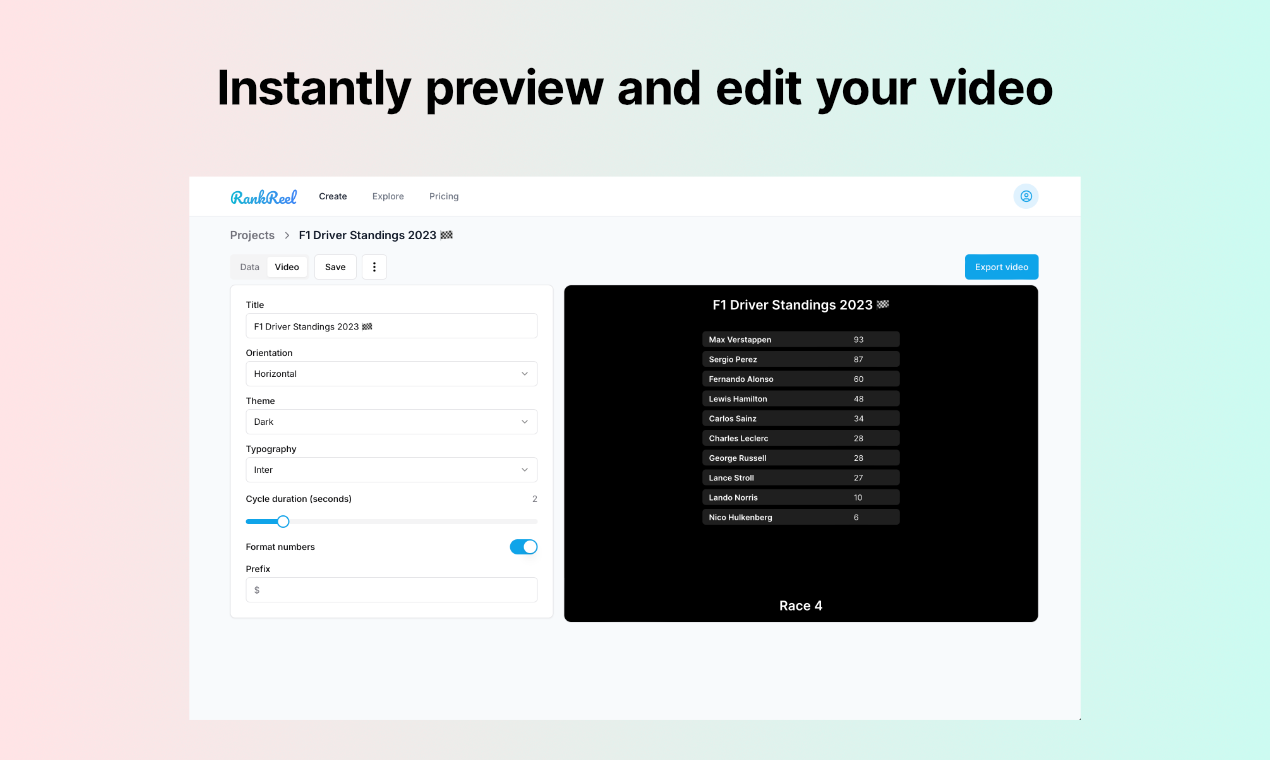Click the RankReel logo
Screen dimensions: 1270x760
(264, 197)
